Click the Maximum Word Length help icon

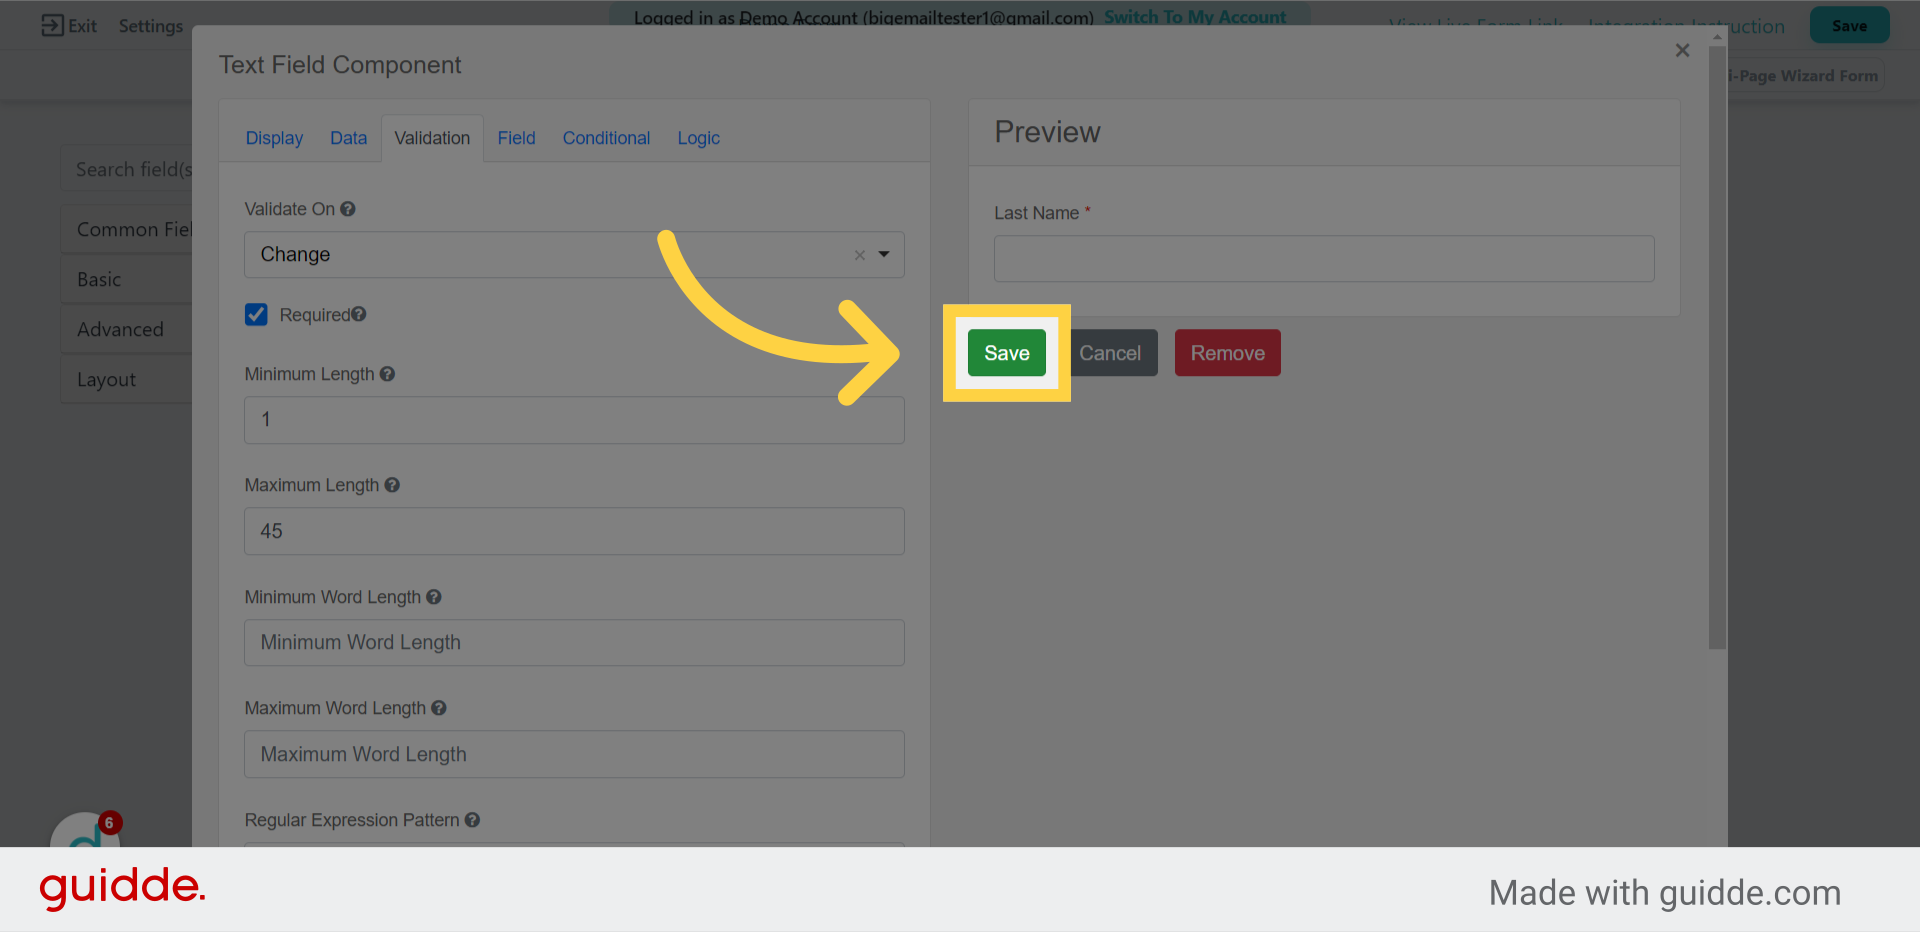(x=439, y=708)
